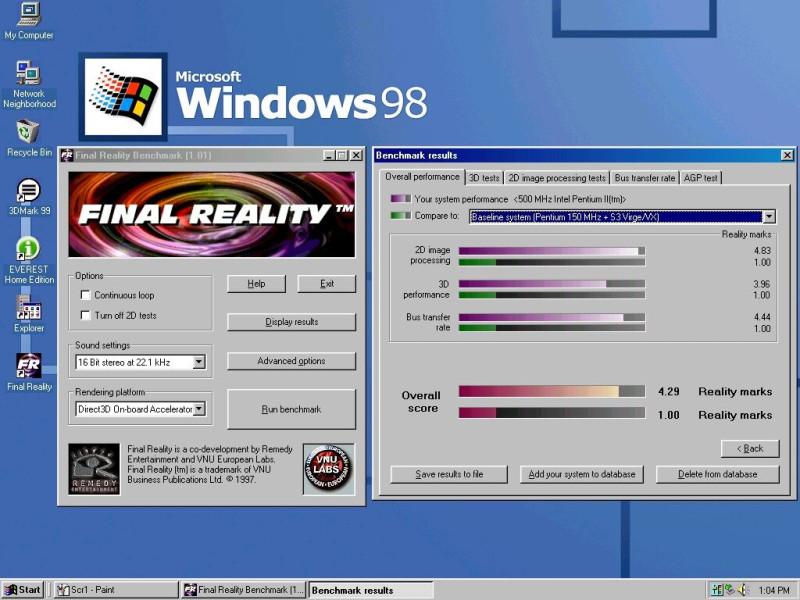Viewport: 800px width, 600px height.
Task: Click Add your system to database
Action: 582,474
